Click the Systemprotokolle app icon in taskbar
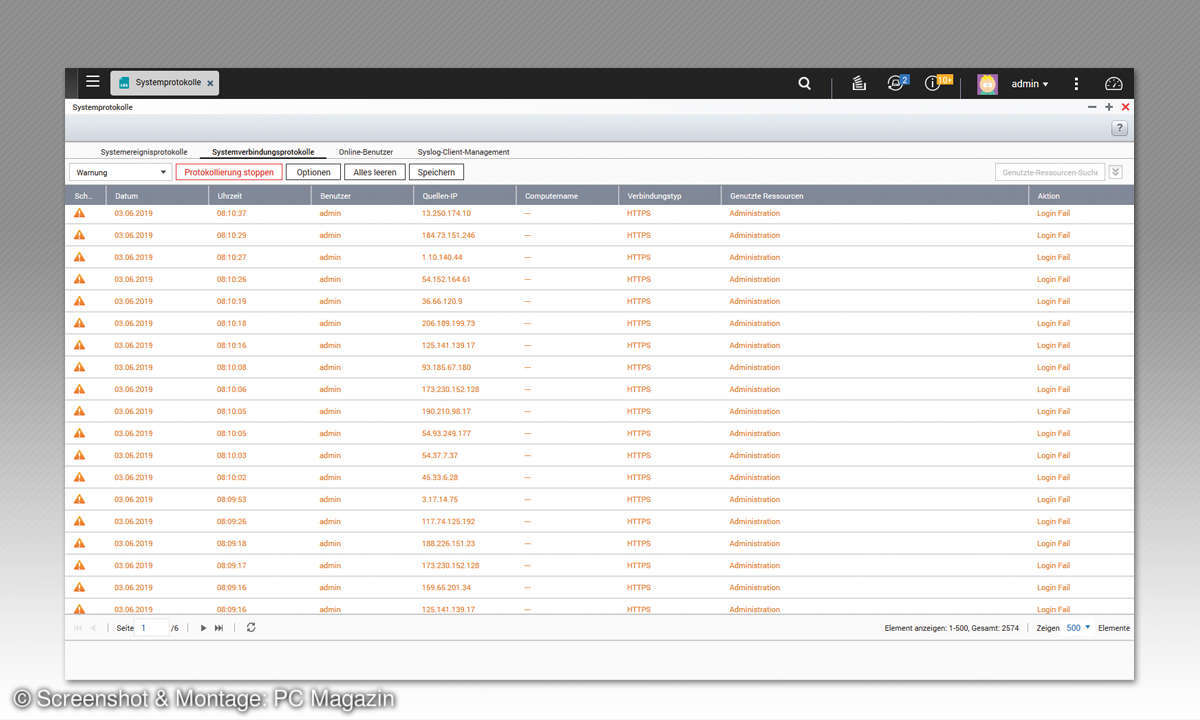Image resolution: width=1200 pixels, height=720 pixels. [x=125, y=83]
